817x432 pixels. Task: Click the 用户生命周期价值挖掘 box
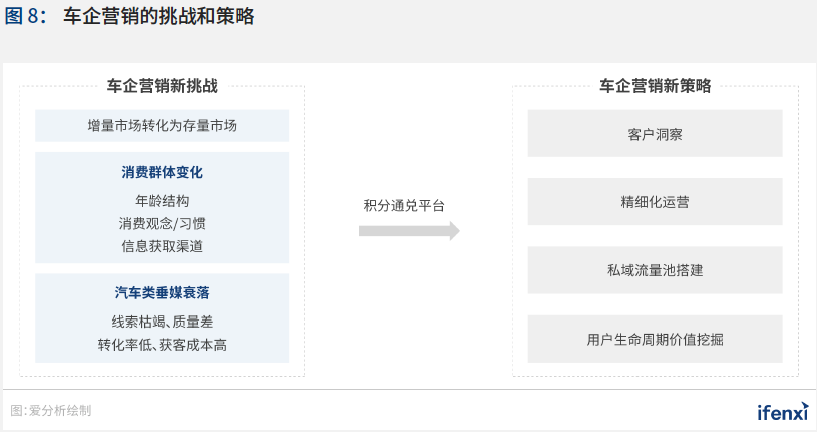(655, 339)
